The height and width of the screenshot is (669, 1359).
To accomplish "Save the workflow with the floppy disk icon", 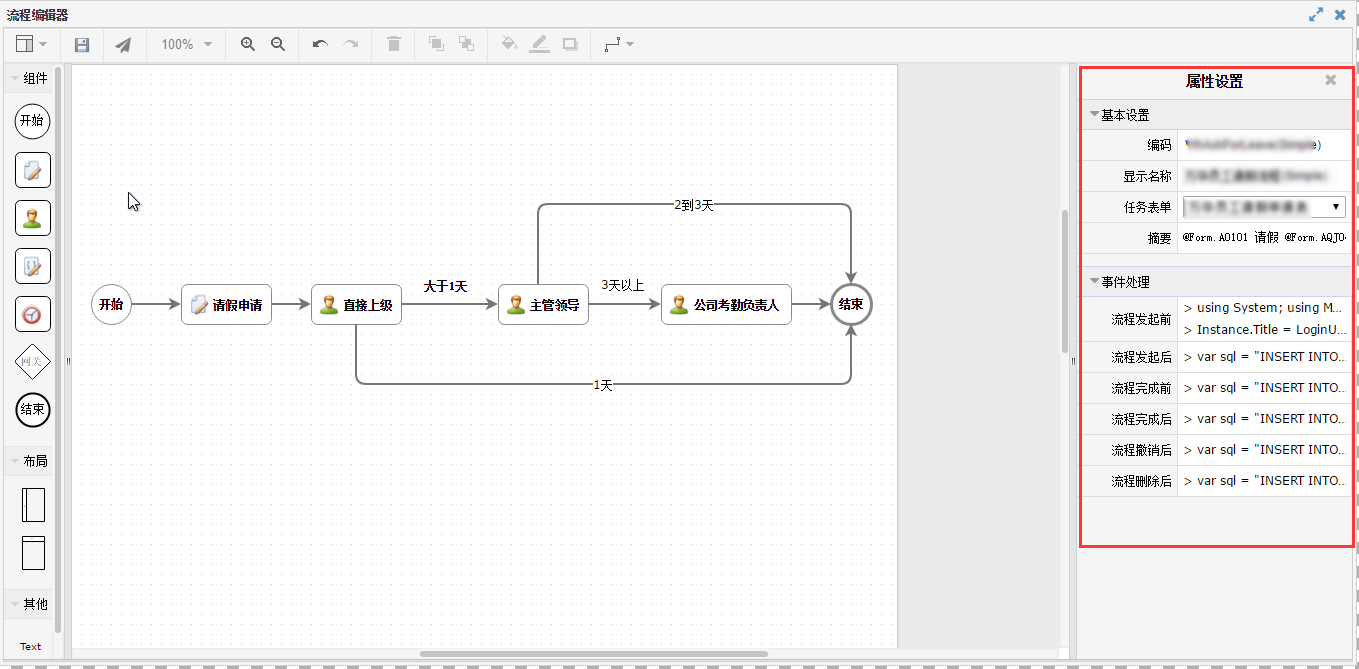I will pyautogui.click(x=82, y=45).
